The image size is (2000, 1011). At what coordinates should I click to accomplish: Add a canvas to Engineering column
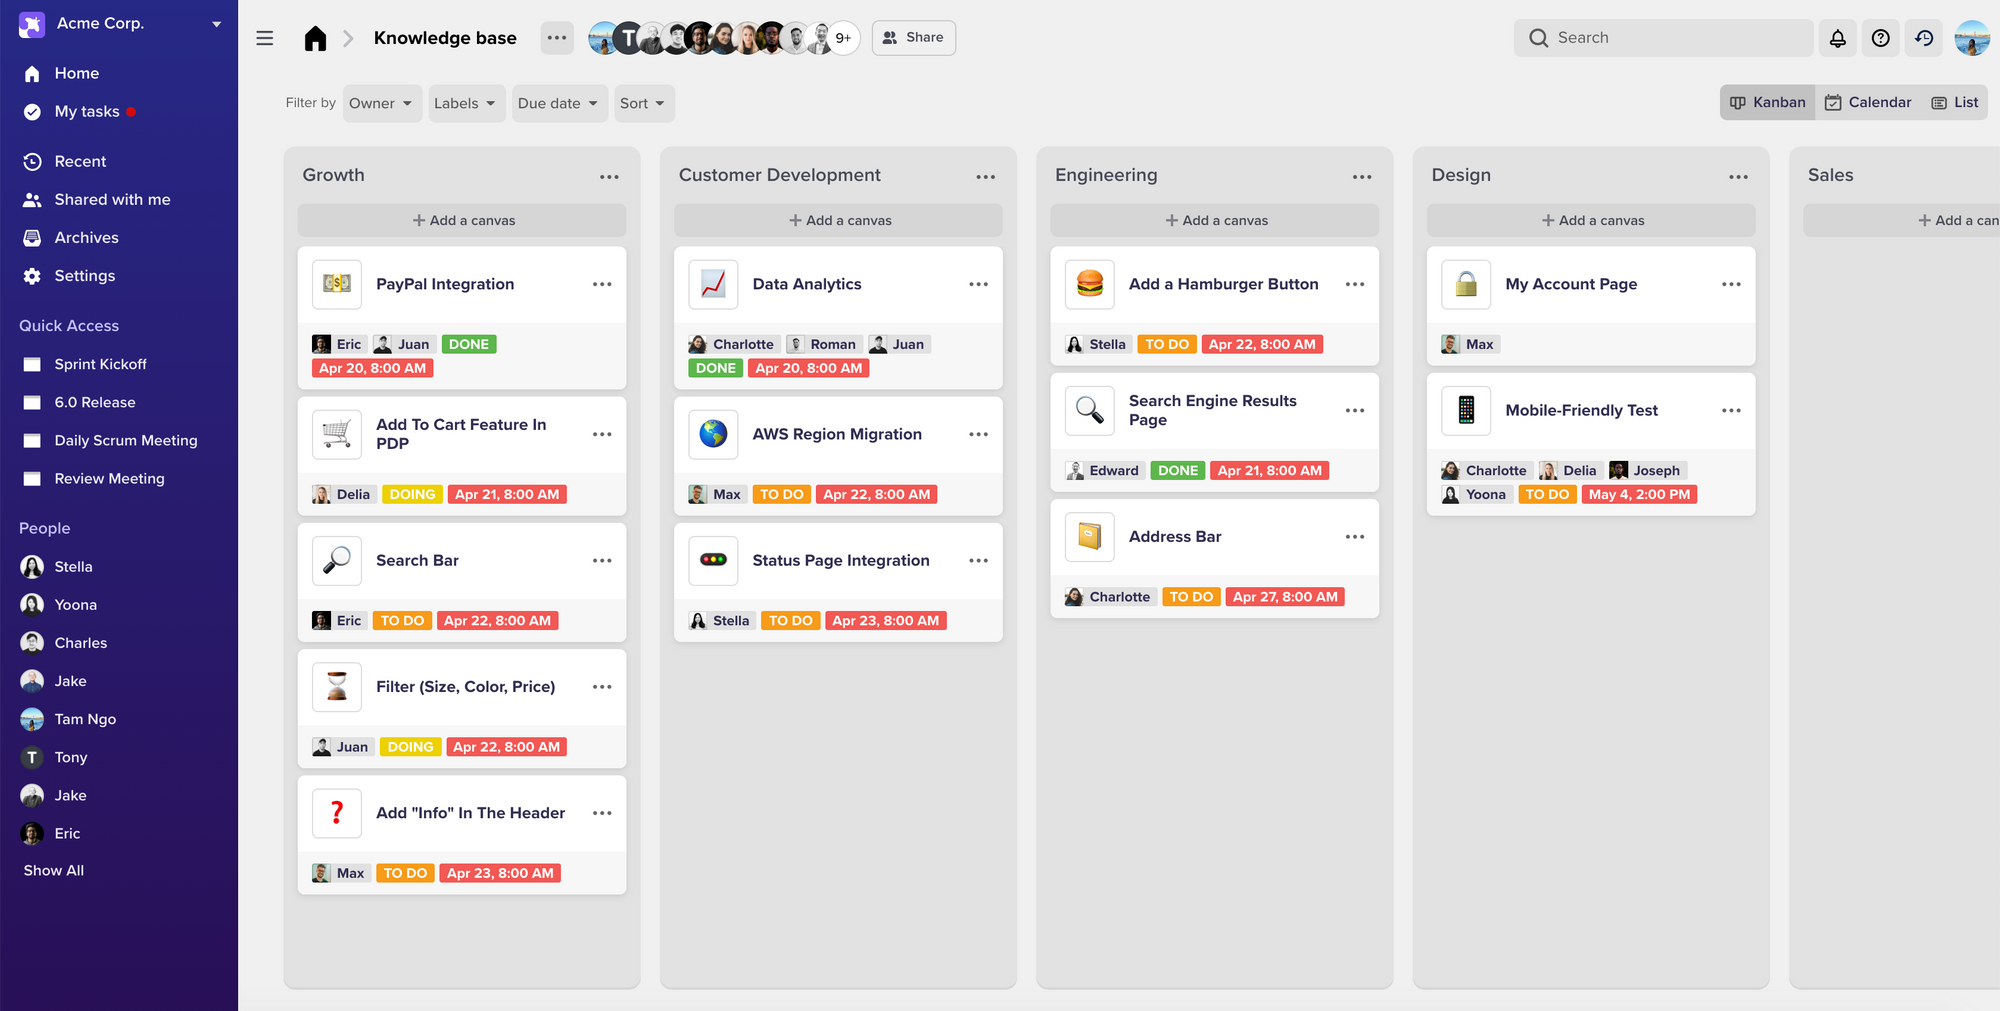1215,220
